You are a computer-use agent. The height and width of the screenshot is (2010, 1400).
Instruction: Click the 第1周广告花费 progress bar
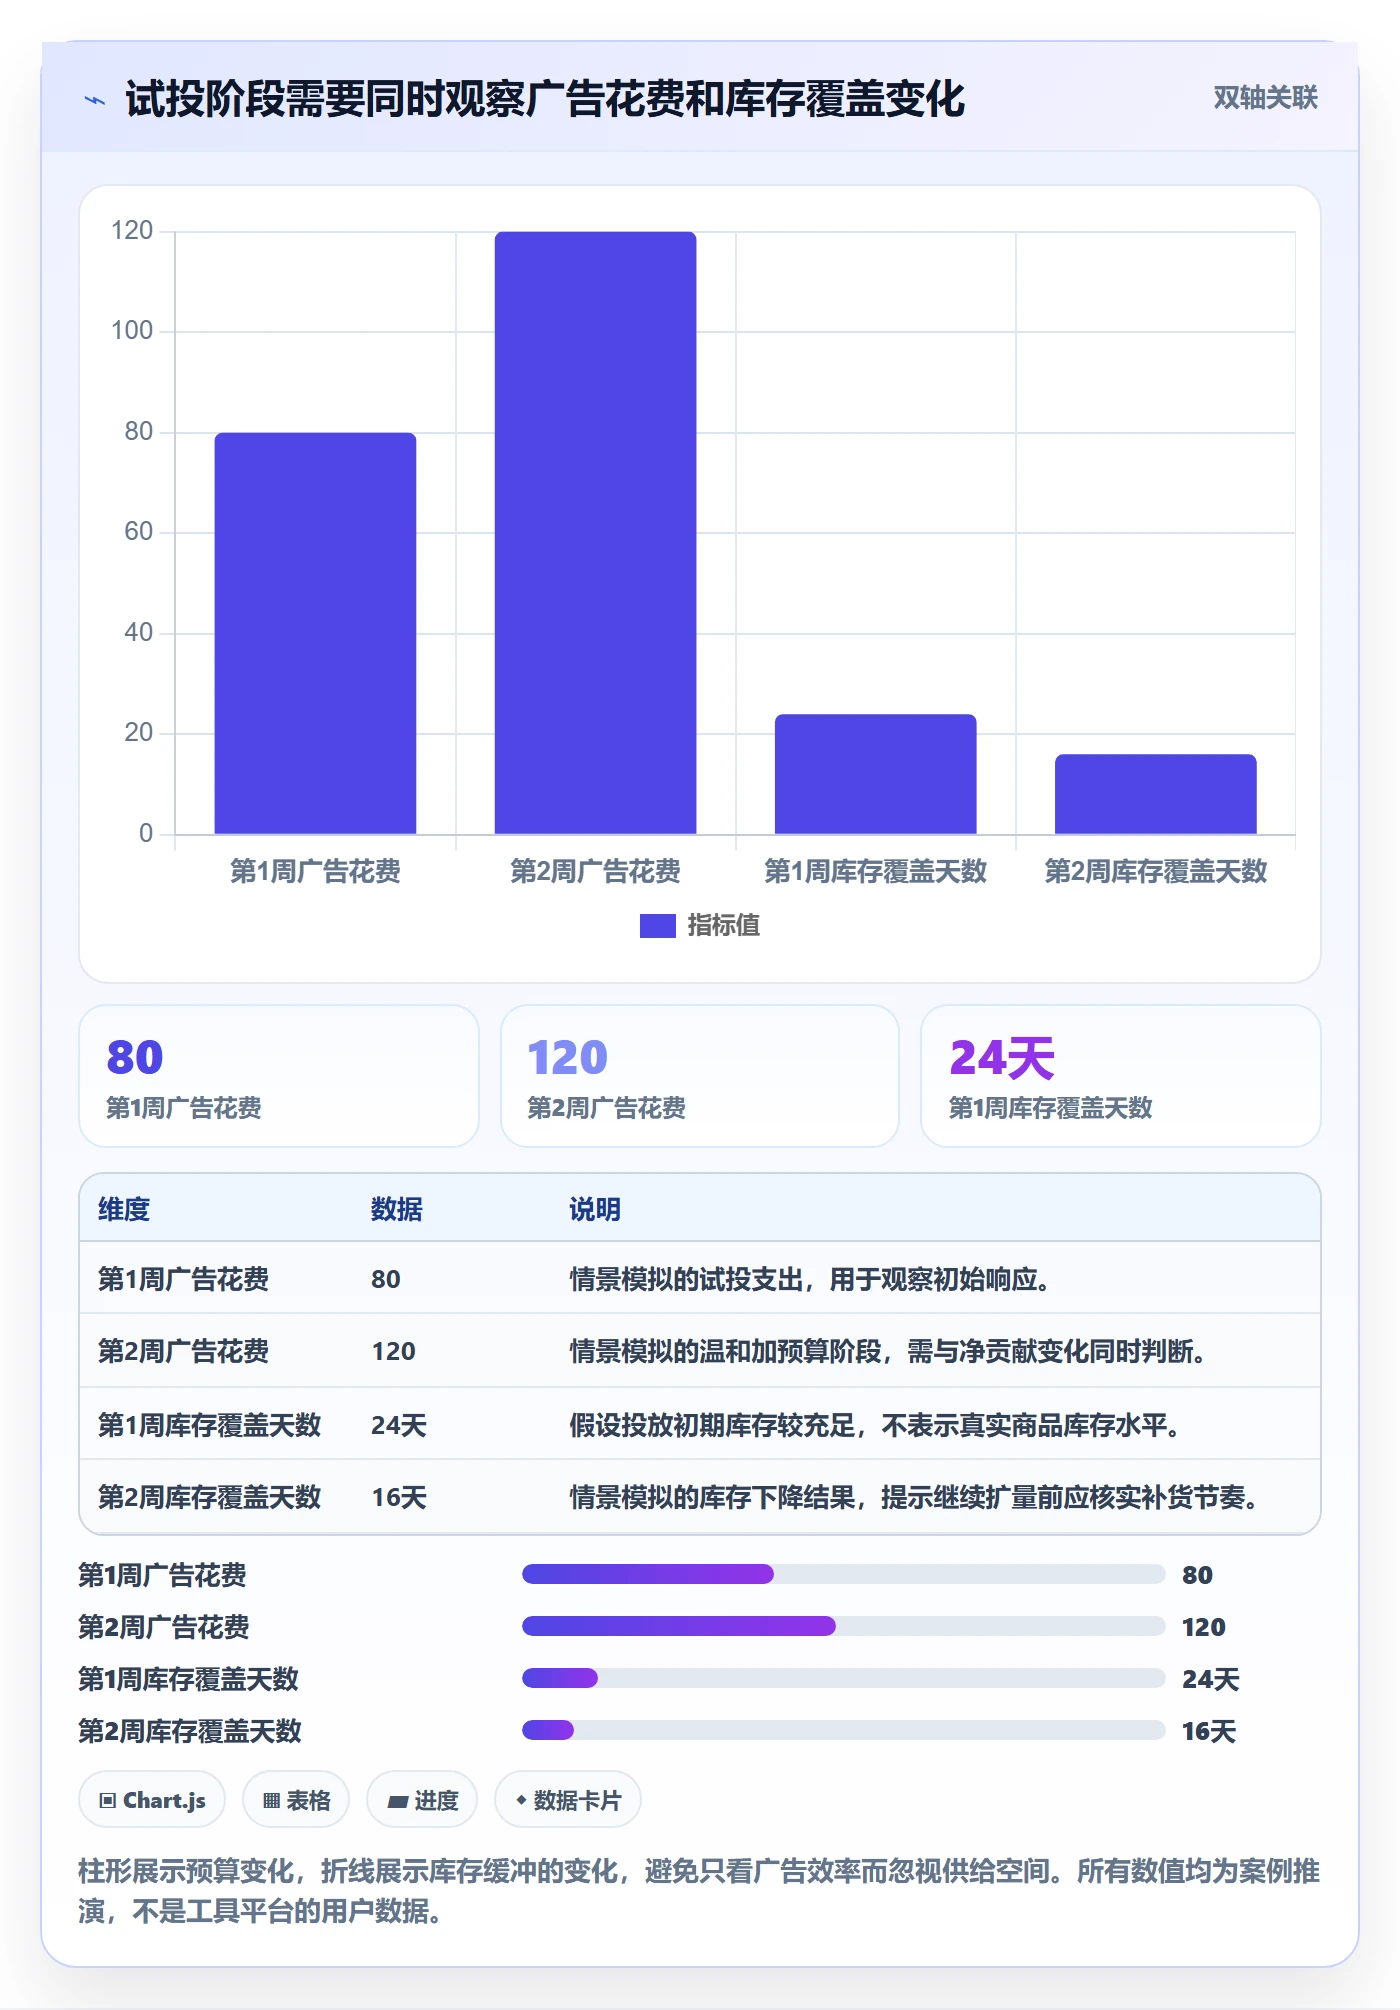point(843,1574)
